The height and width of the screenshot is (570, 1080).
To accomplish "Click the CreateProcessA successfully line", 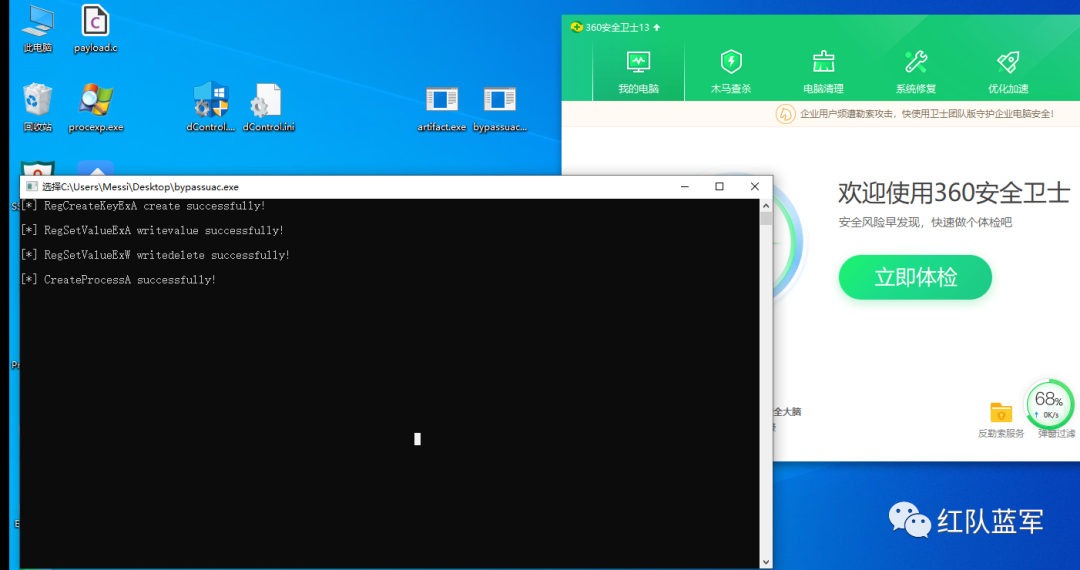I will pyautogui.click(x=118, y=279).
